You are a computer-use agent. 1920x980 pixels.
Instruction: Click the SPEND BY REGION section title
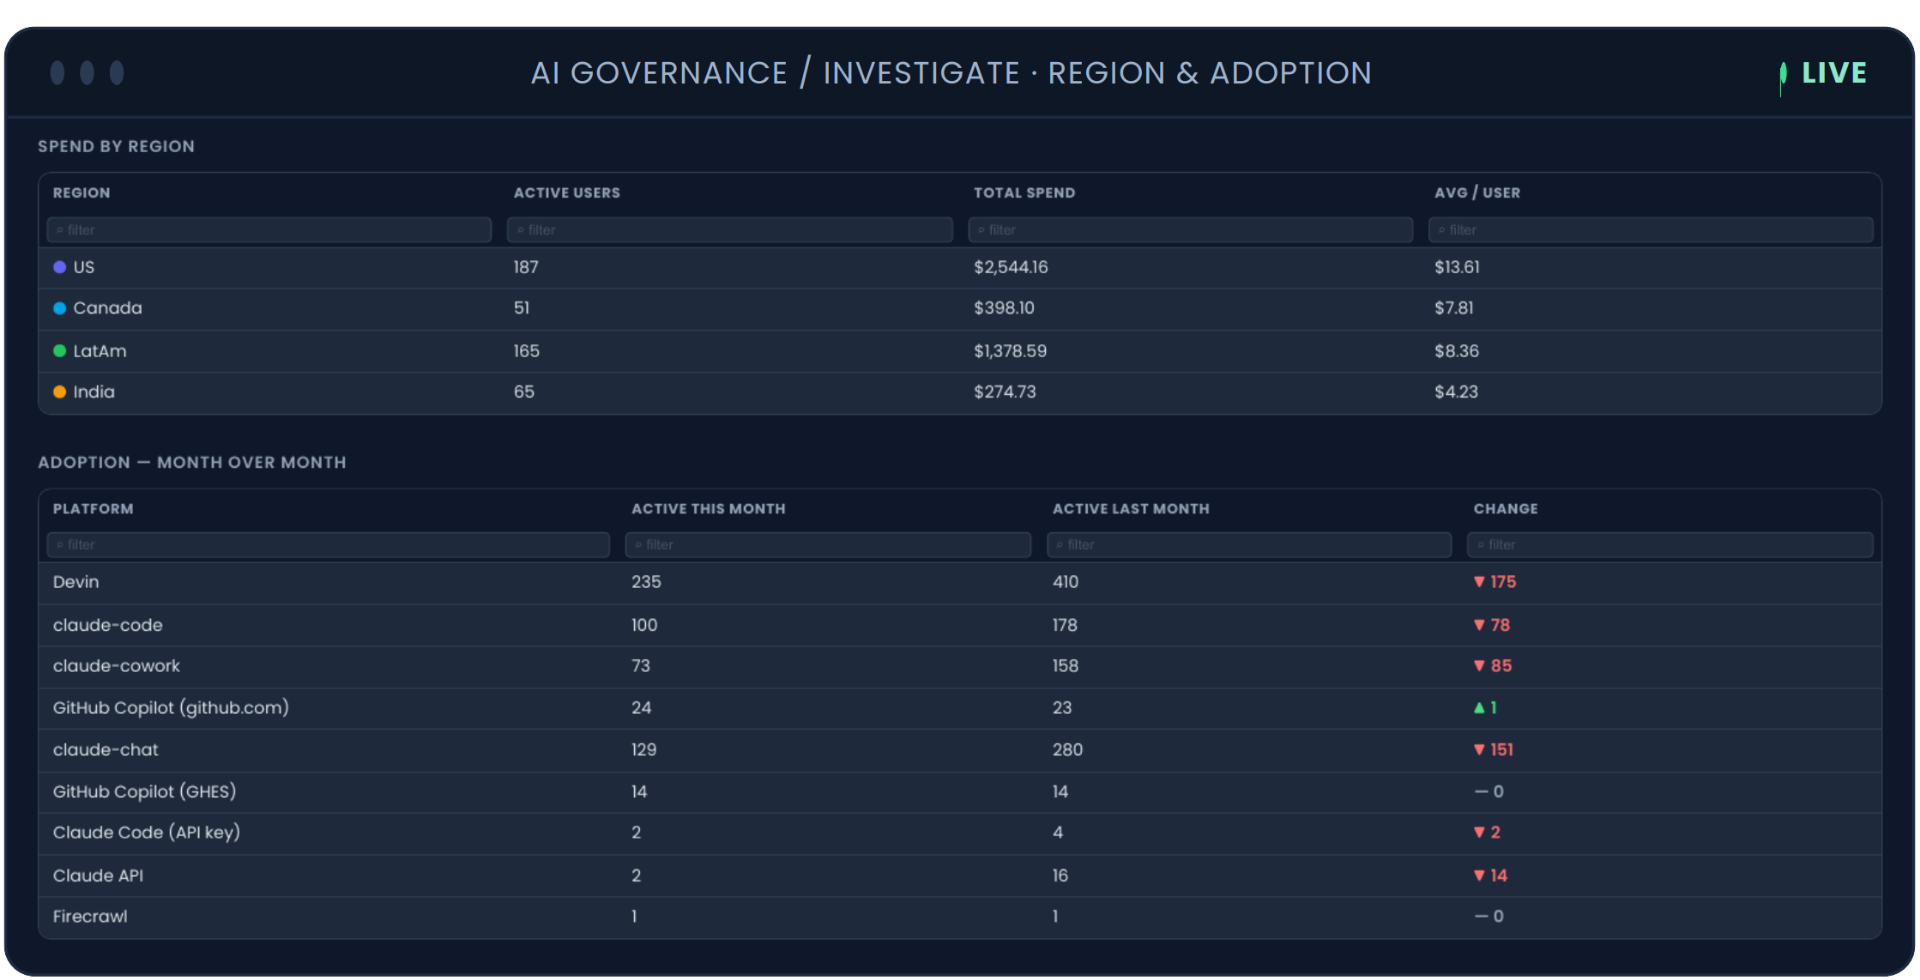(116, 146)
